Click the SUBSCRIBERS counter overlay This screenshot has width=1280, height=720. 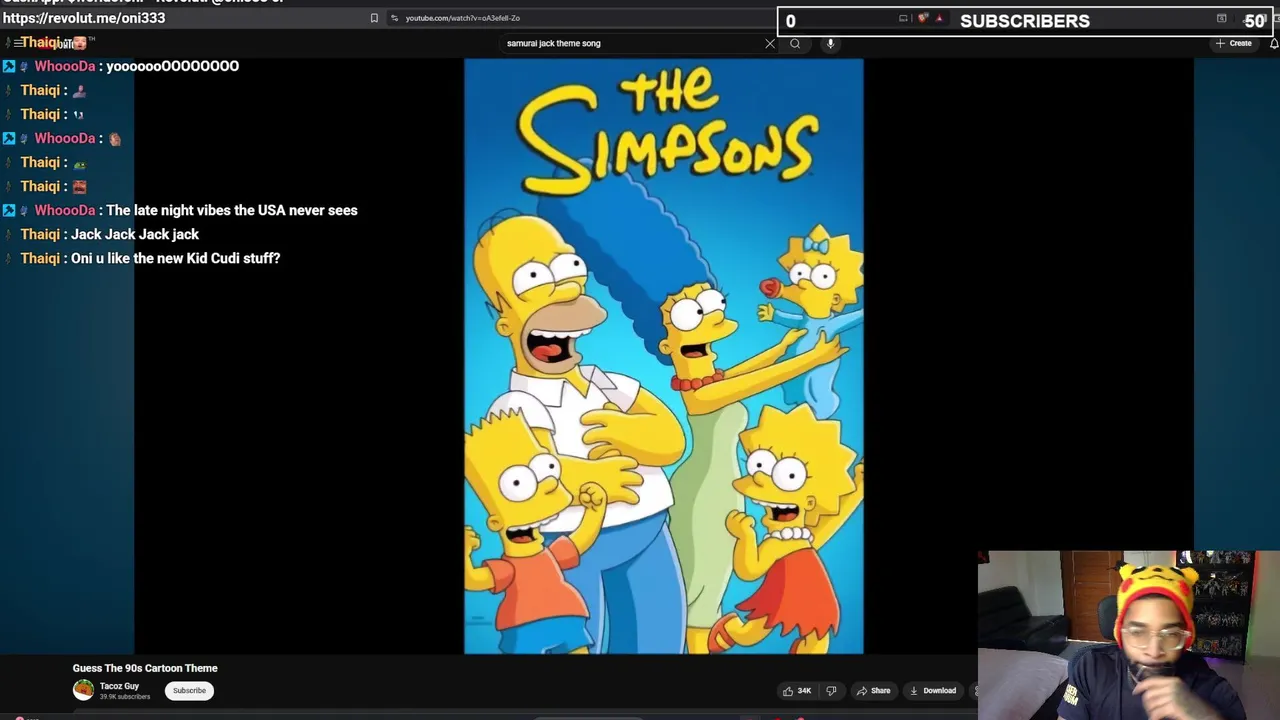pos(1024,21)
